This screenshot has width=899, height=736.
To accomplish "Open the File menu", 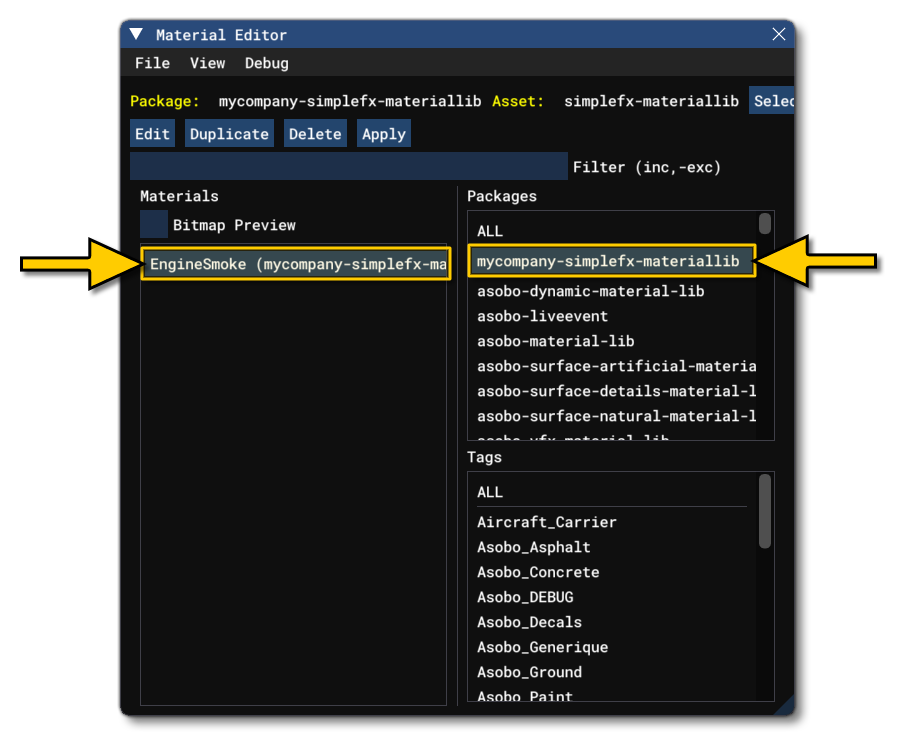I will click(x=152, y=63).
